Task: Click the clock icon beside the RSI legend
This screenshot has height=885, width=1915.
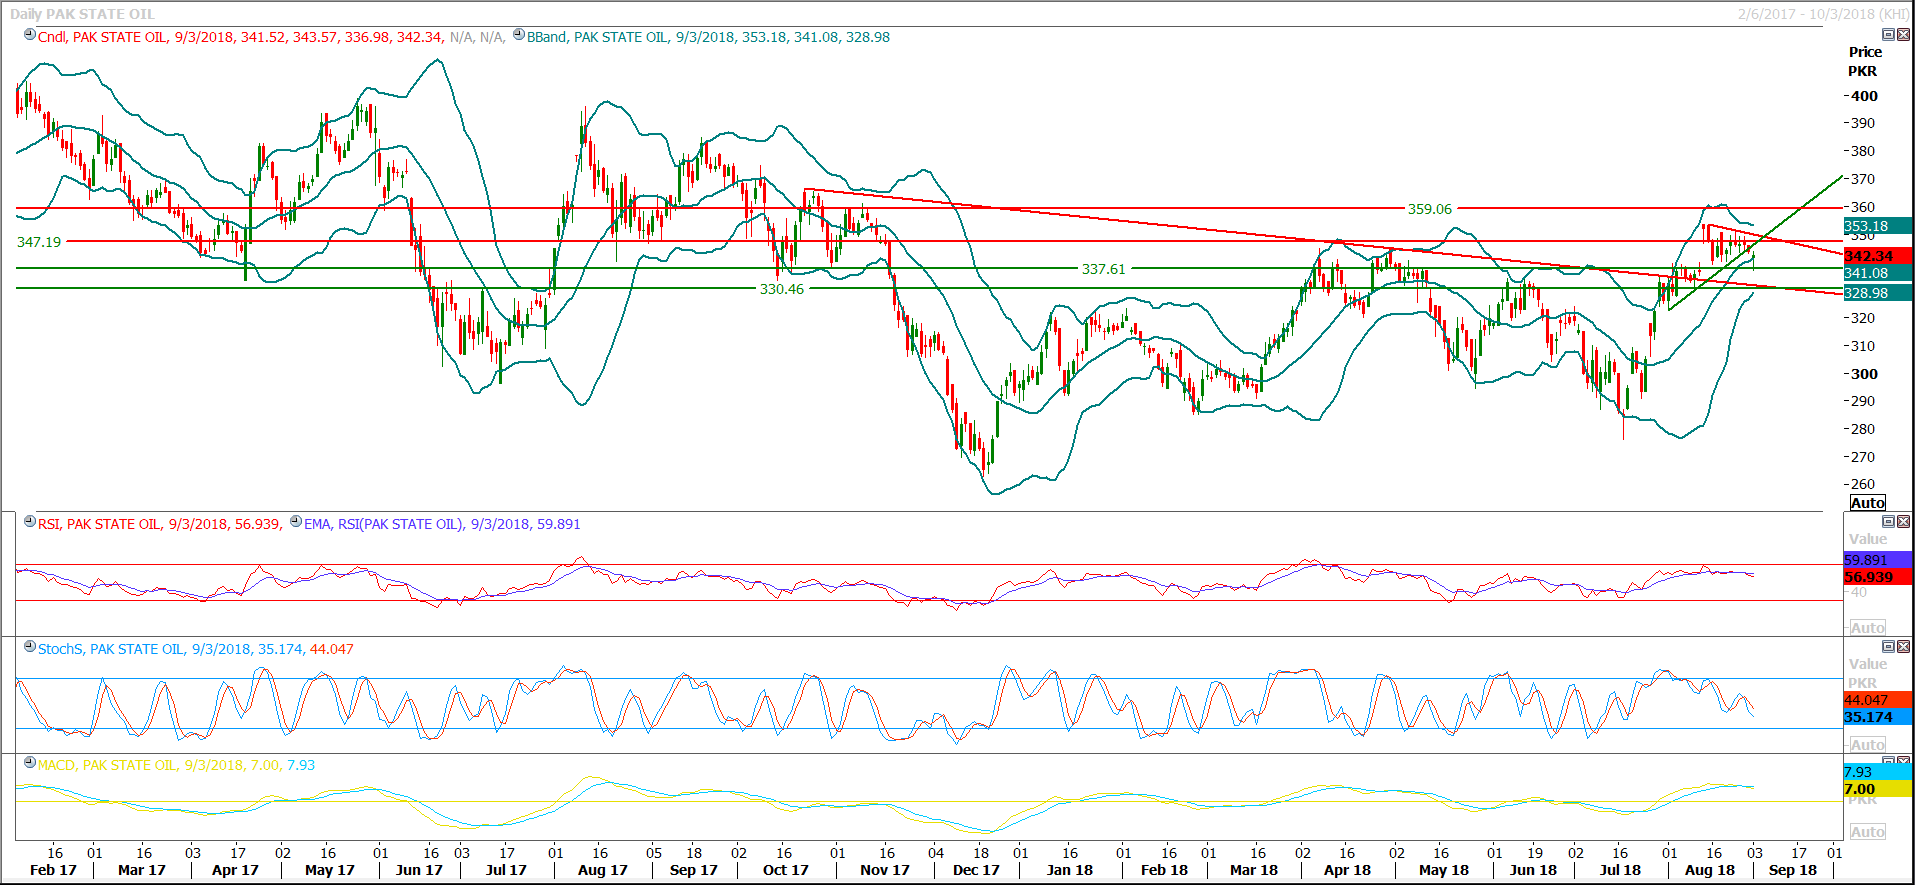Action: [x=30, y=522]
